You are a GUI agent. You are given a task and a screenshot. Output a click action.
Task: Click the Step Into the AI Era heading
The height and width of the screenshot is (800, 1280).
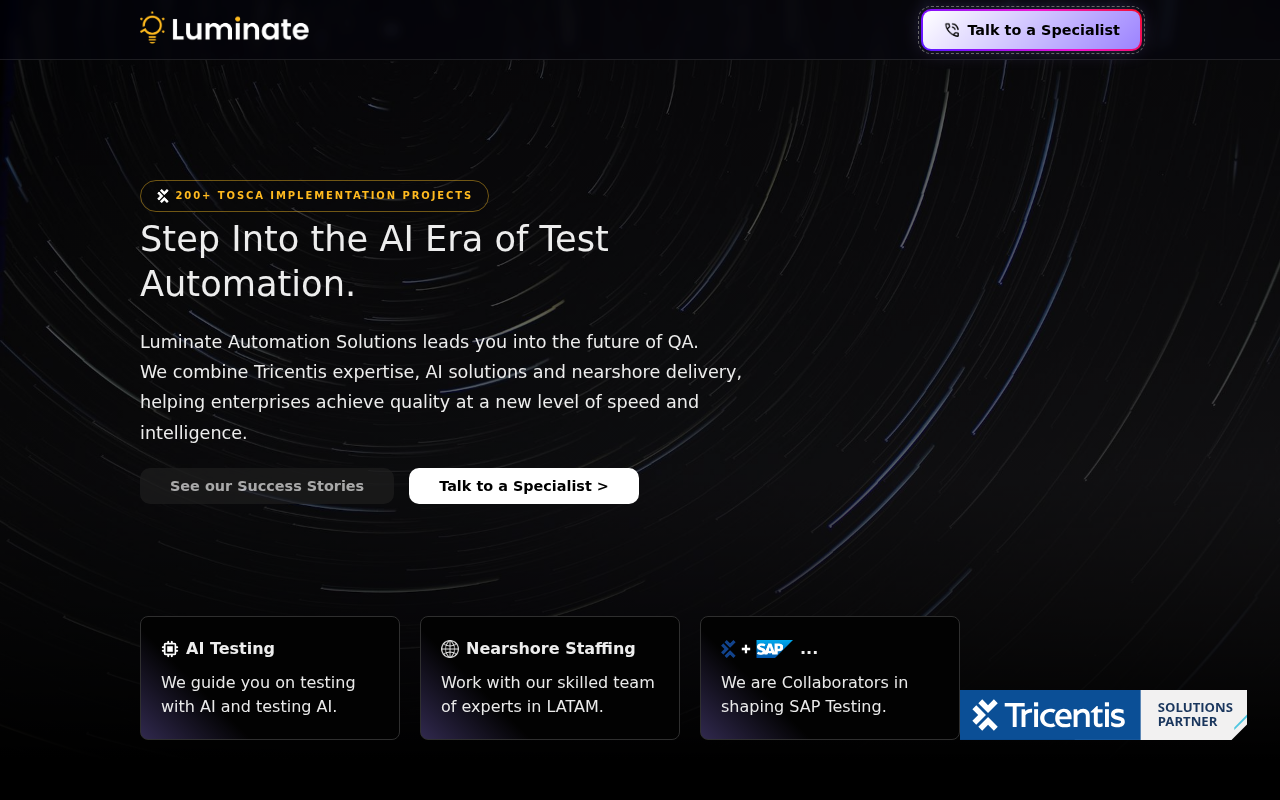374,261
